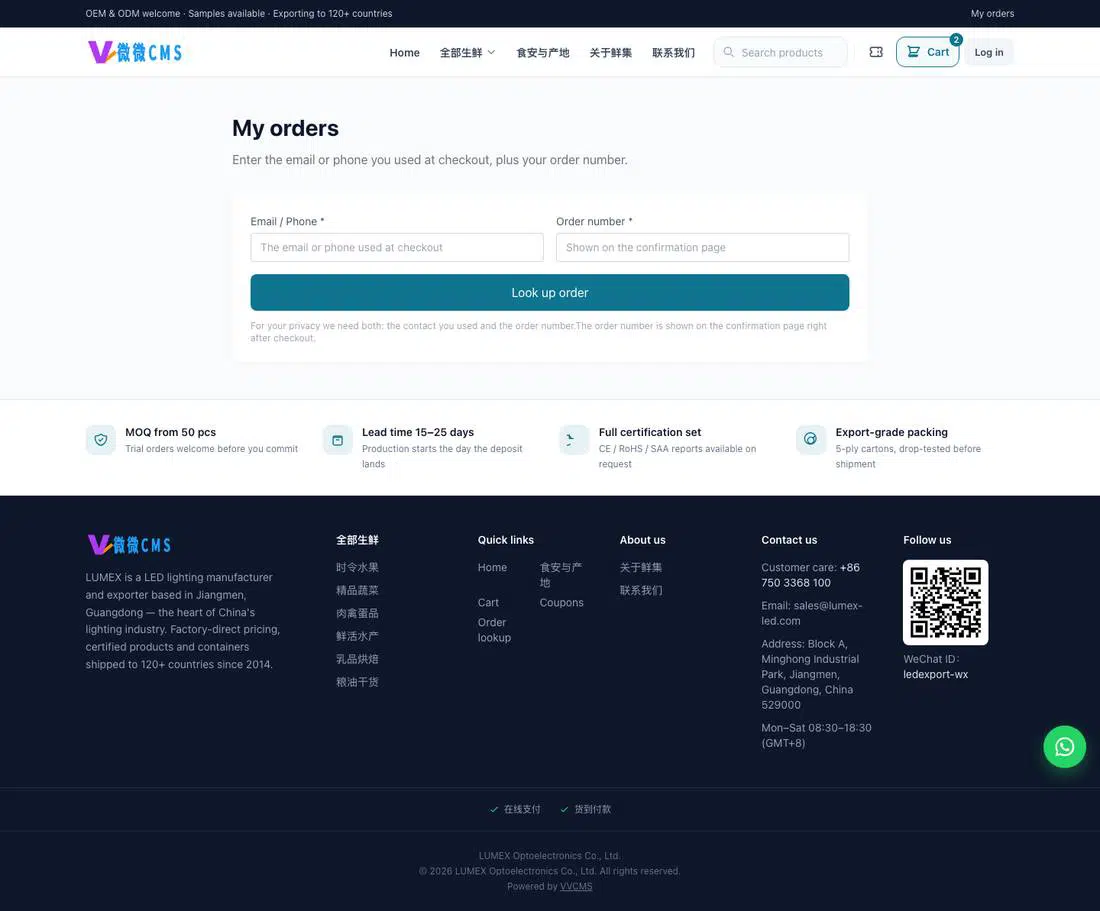The image size is (1100, 911).
Task: Click the sales@lumex-led.com email address
Action: tap(812, 613)
